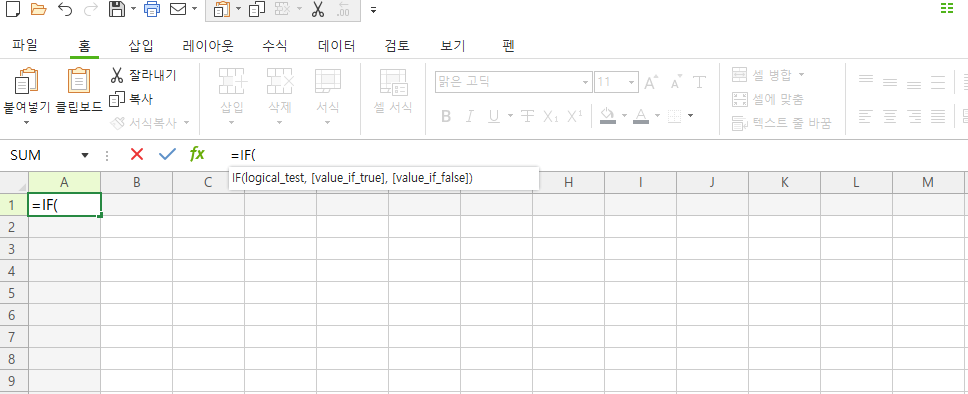This screenshot has height=394, width=968.
Task: Create a new blank document
Action: tap(12, 9)
